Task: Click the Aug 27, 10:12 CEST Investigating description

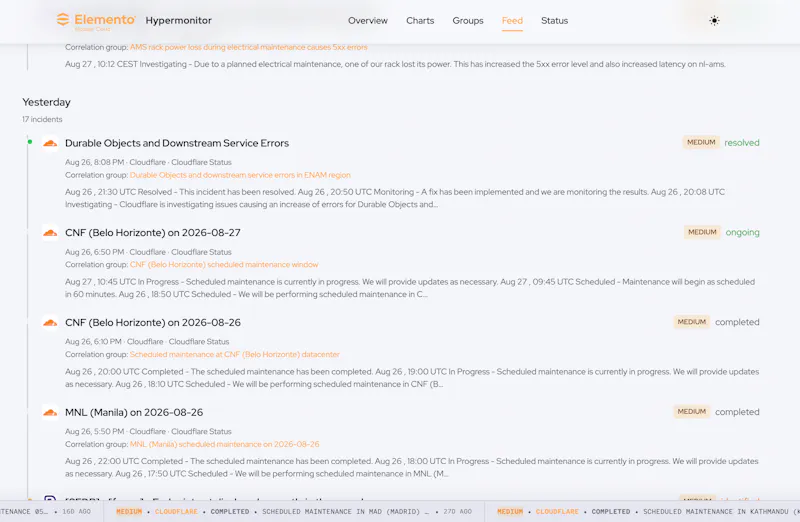Action: (395, 64)
